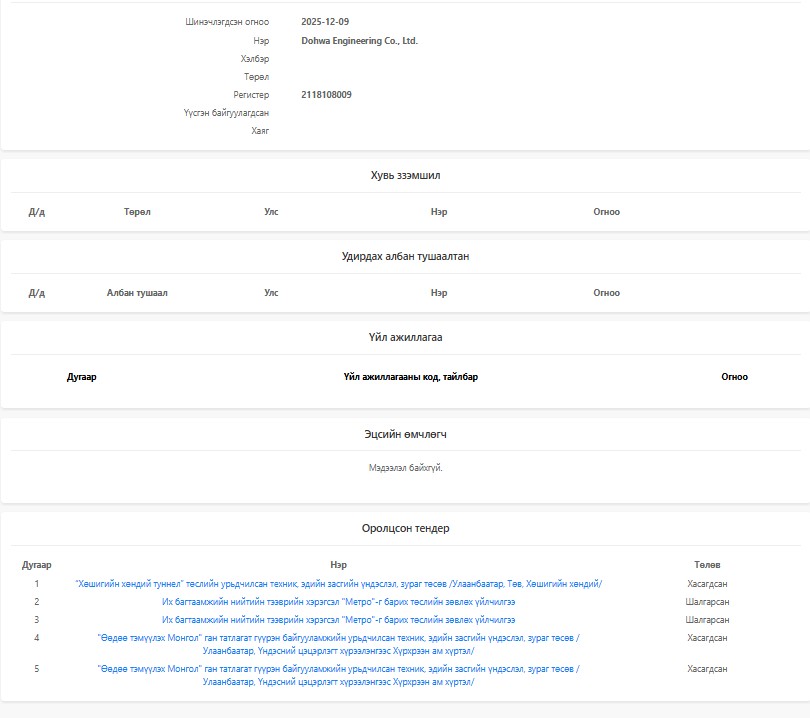This screenshot has height=718, width=810.
Task: Click the "Үйл ажиллагаа" section heading
Action: click(406, 337)
